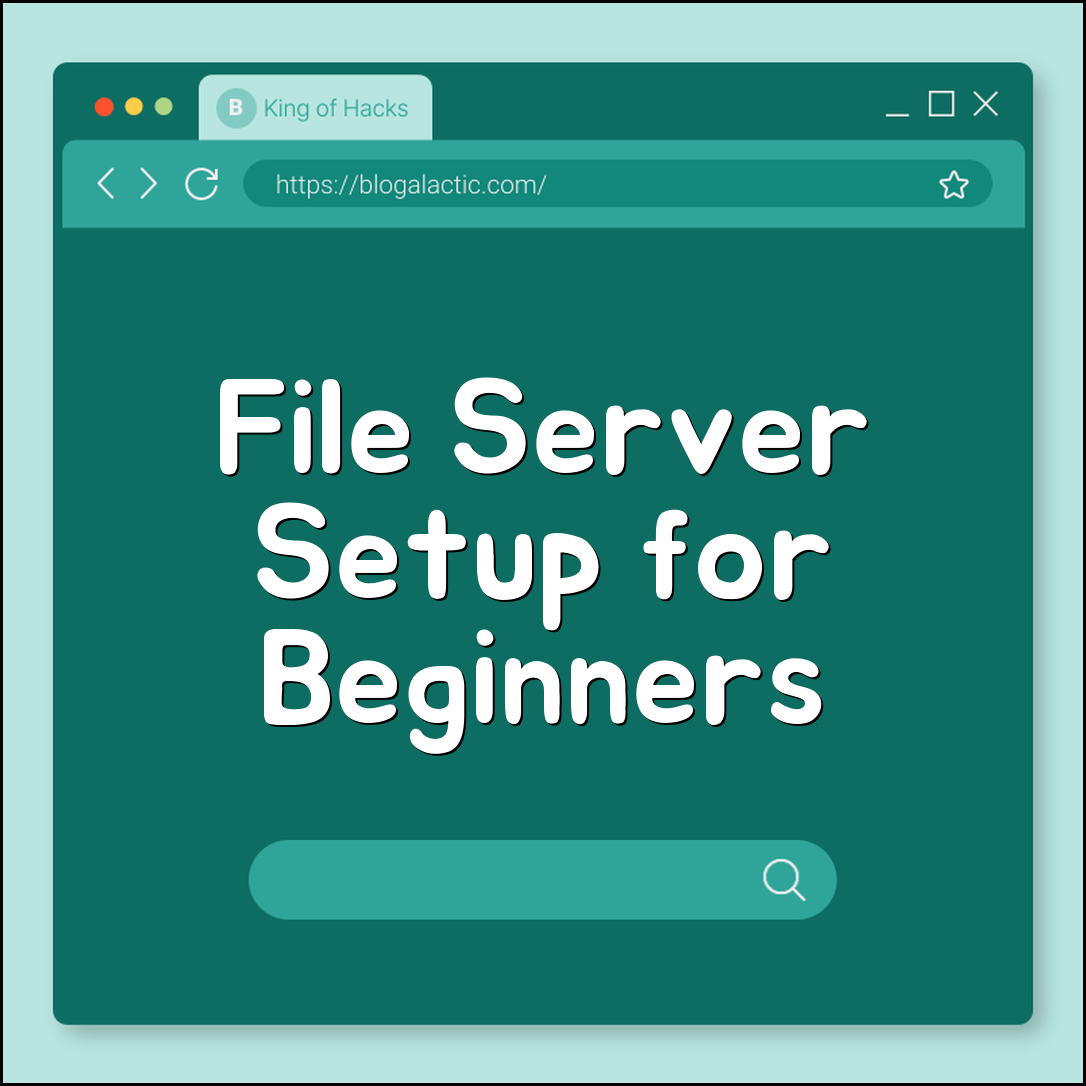Bookmark the page using the star toggle
Screen dimensions: 1086x1086
[954, 184]
